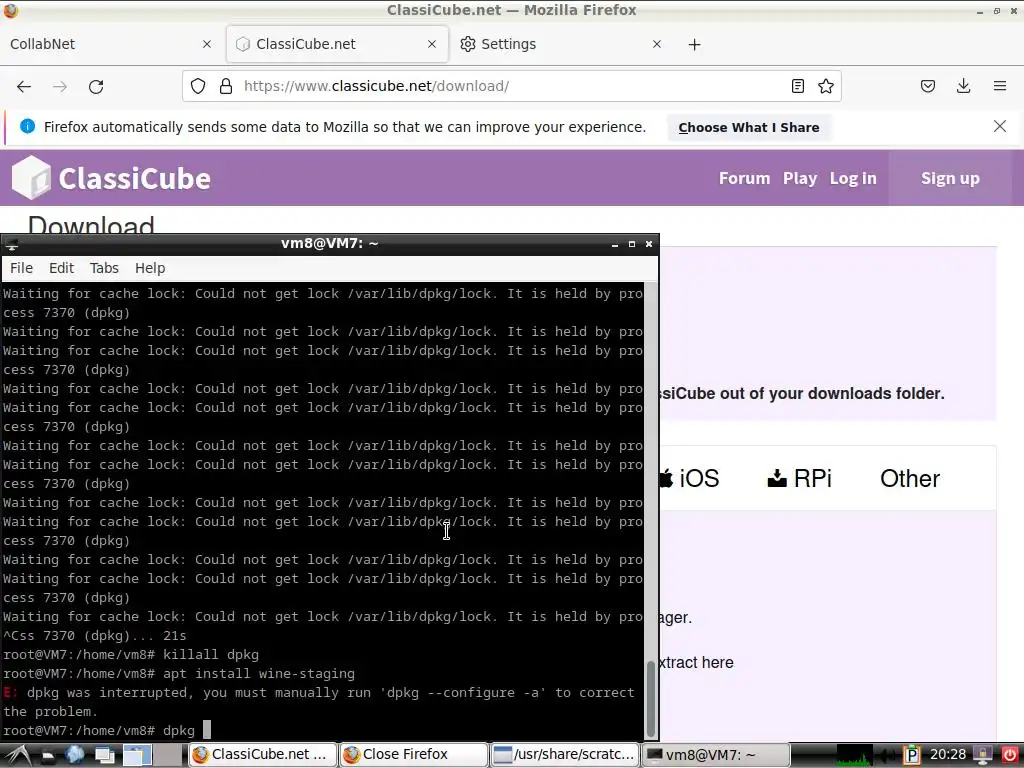
Task: Click the 20:28 clock in tray
Action: (948, 755)
